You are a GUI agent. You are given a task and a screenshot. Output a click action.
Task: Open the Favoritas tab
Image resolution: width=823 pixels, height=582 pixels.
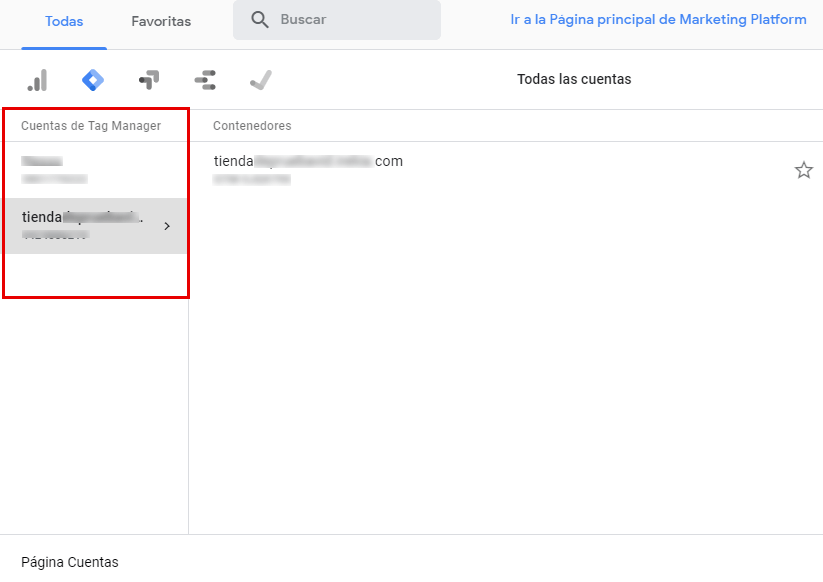pos(161,21)
